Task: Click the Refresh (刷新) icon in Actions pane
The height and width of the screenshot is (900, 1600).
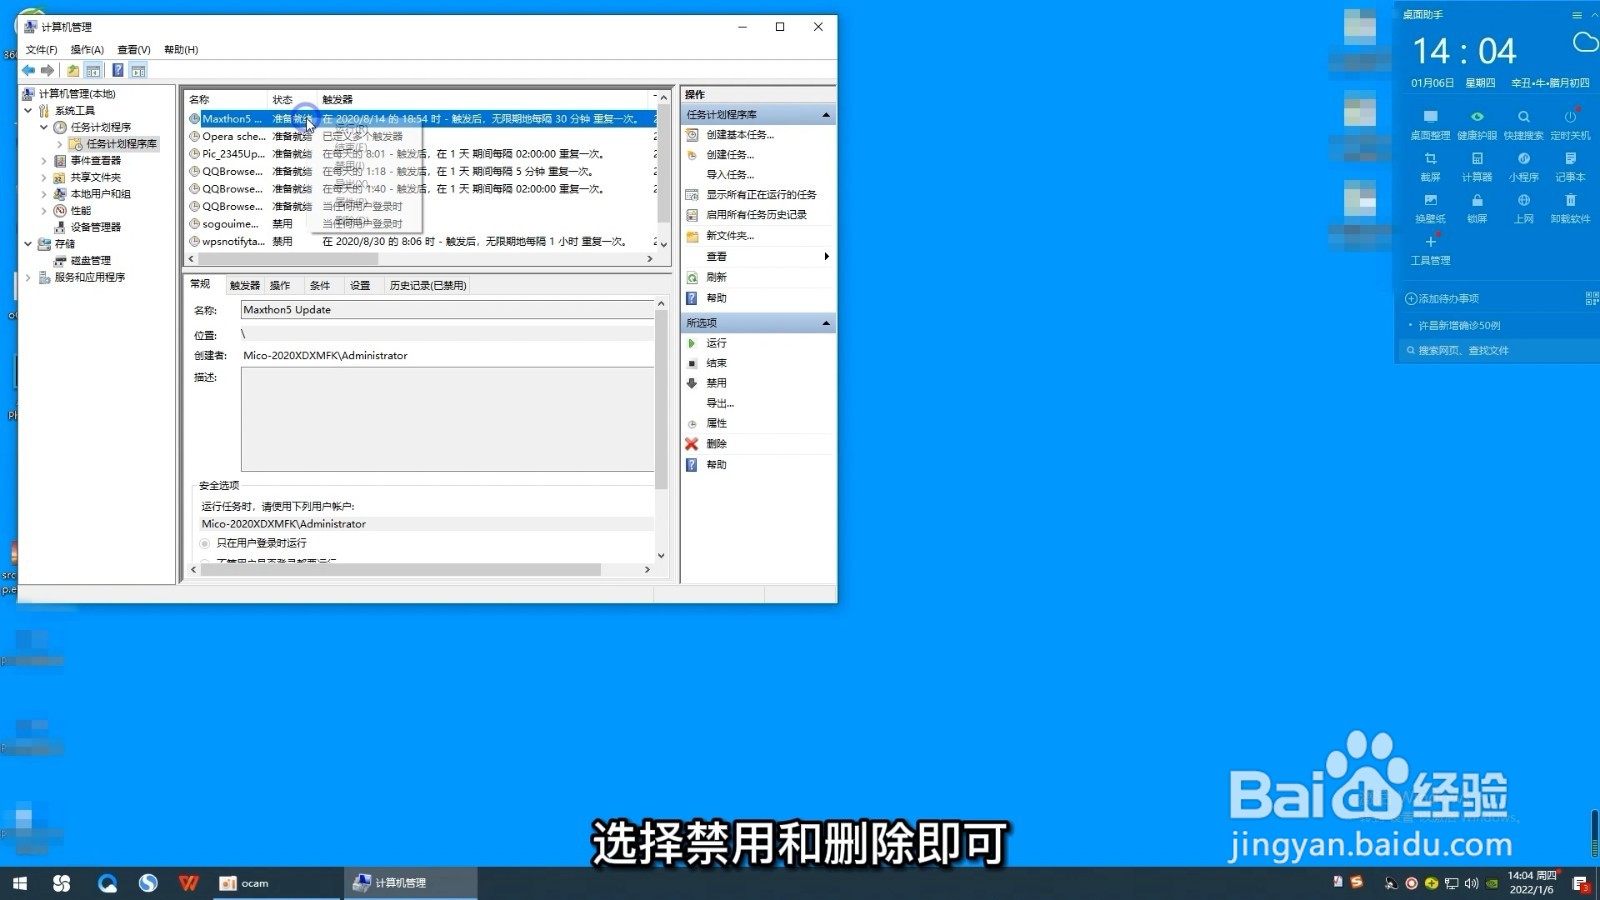Action: pyautogui.click(x=693, y=277)
